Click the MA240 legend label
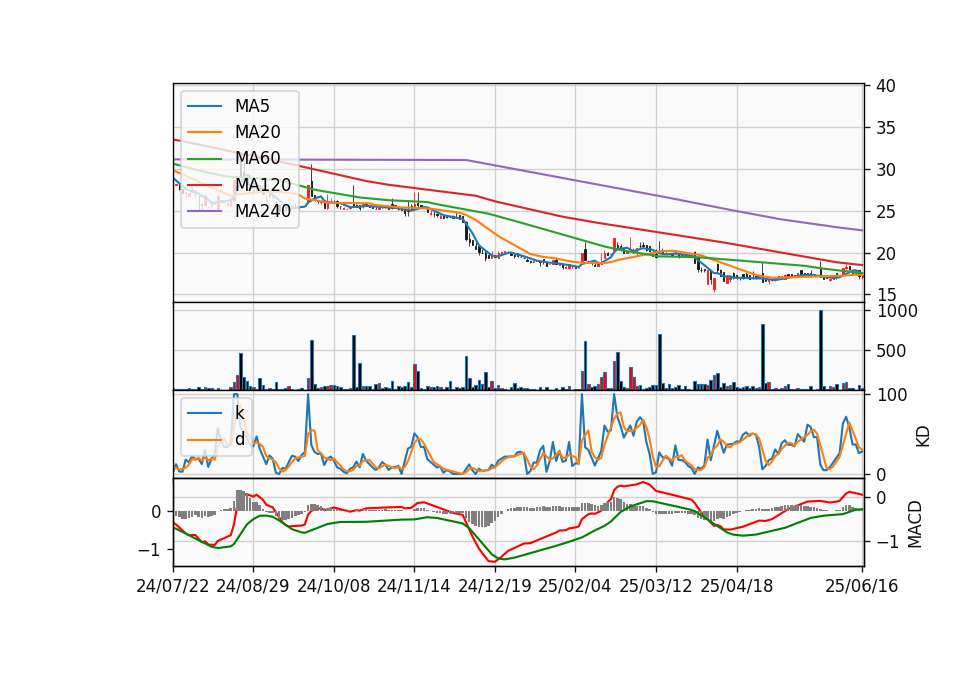This screenshot has height=690, width=960. point(263,211)
